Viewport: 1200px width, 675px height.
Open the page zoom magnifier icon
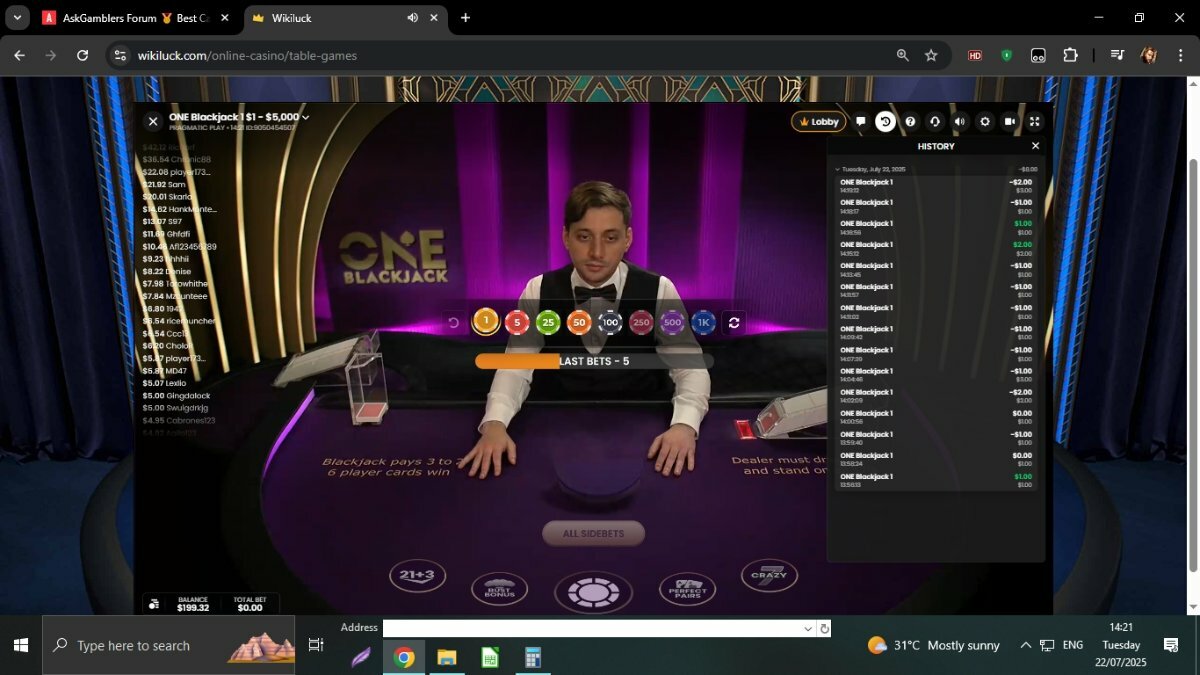pyautogui.click(x=903, y=56)
